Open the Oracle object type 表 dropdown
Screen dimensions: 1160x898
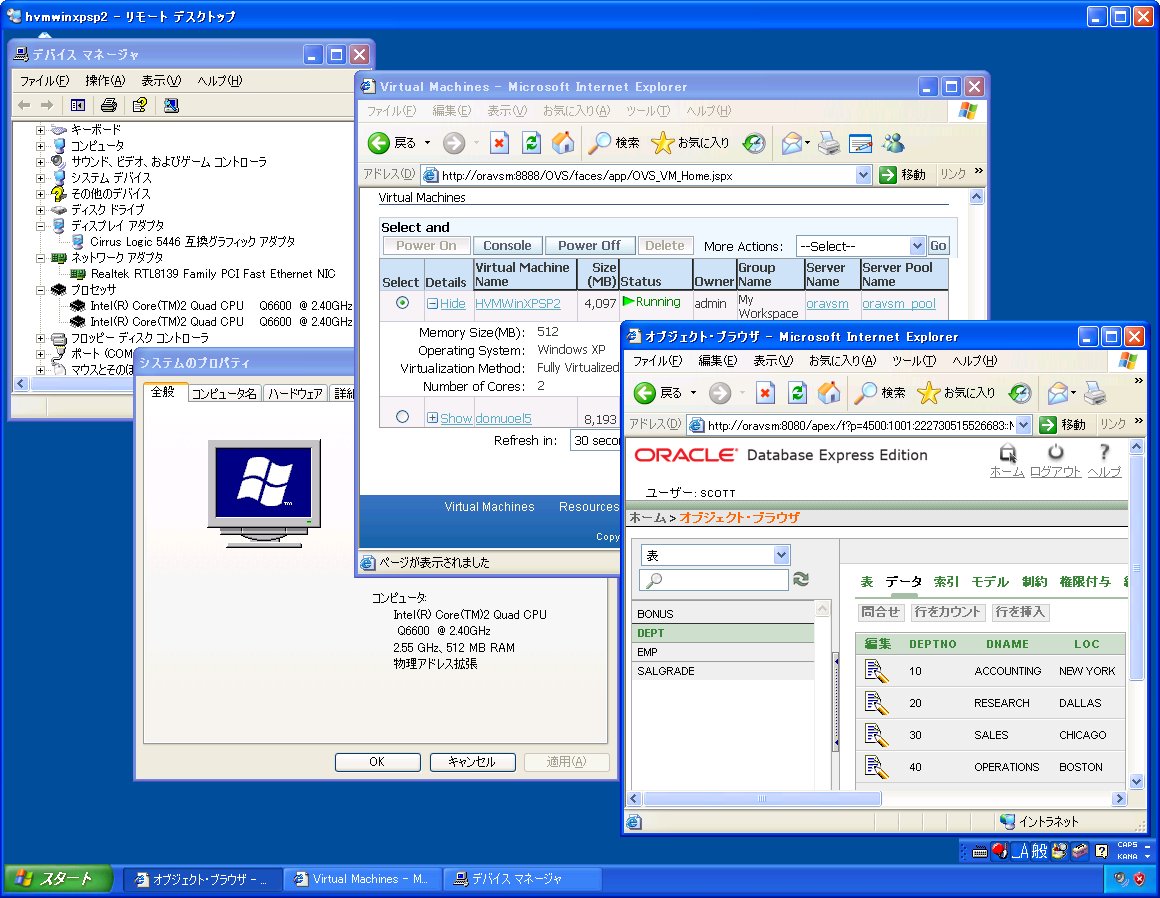(715, 555)
